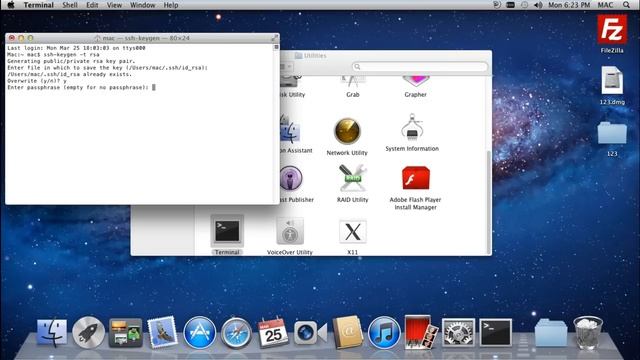
Task: Click the volume icon in menu bar
Action: click(538, 5)
